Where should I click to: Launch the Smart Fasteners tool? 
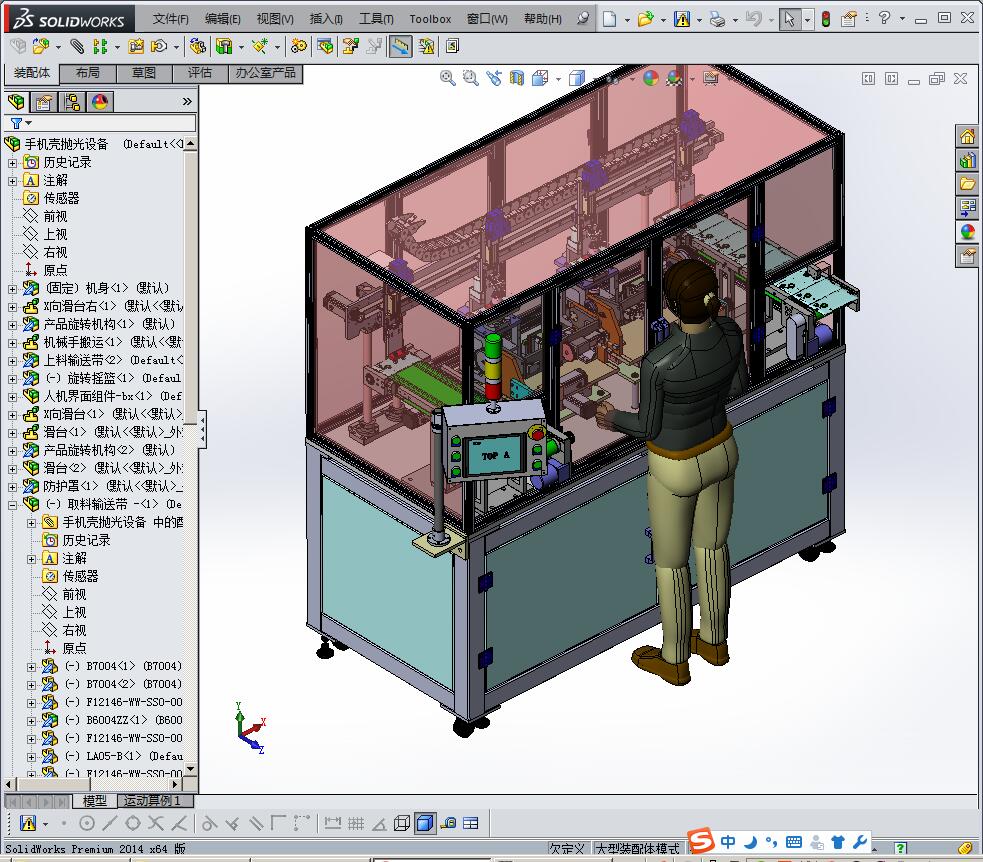coord(136,46)
